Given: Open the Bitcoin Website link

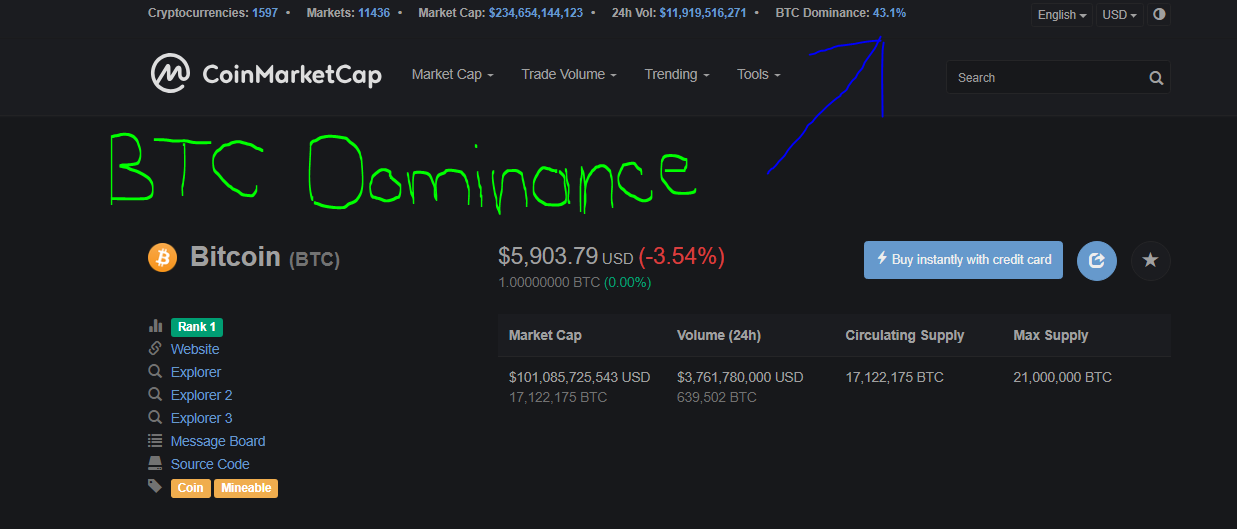Looking at the screenshot, I should 195,349.
